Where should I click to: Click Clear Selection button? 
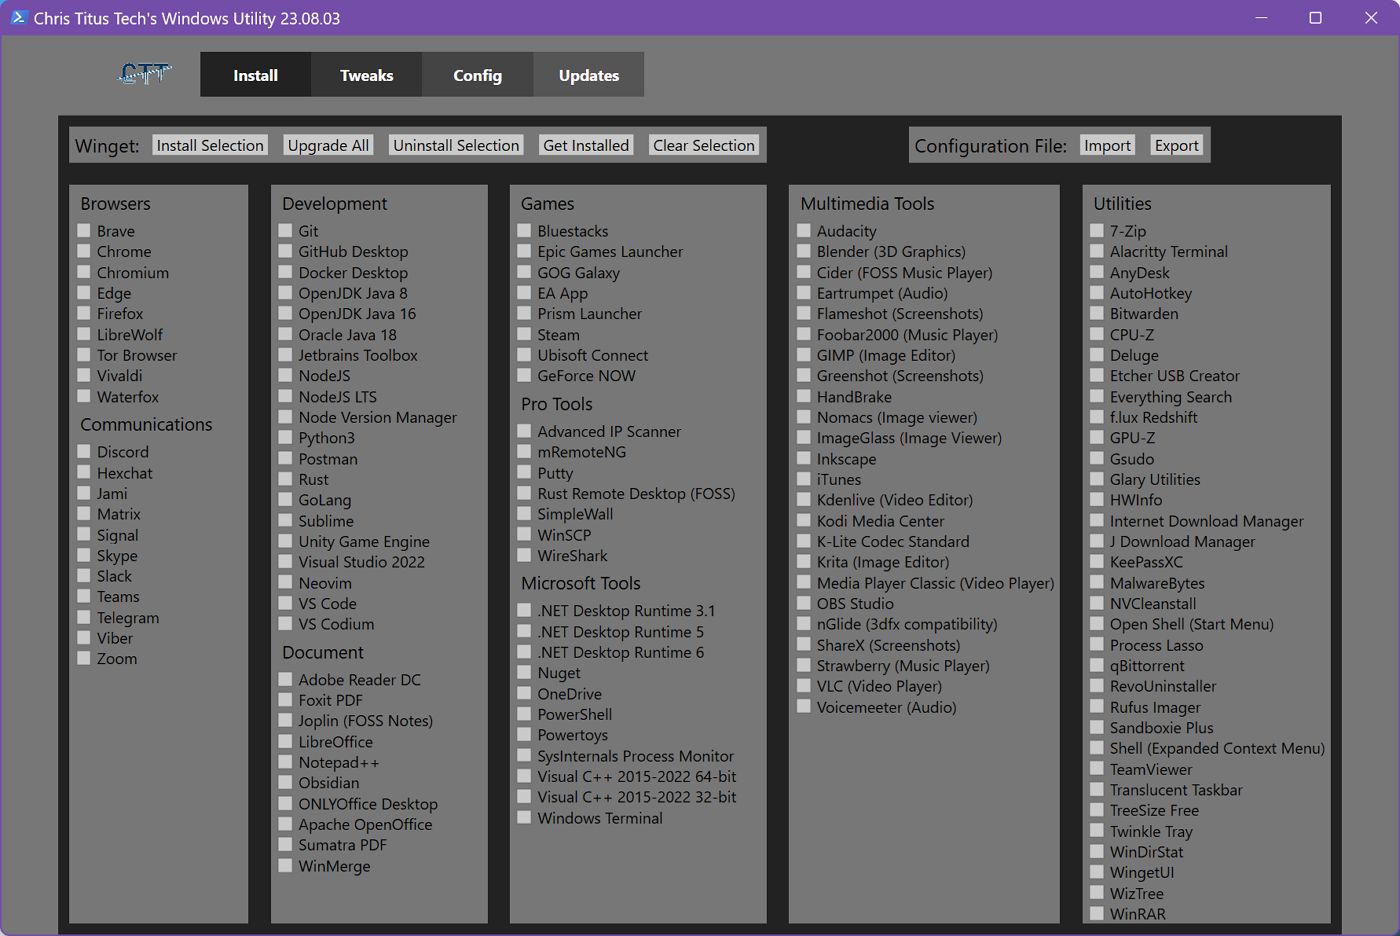(704, 145)
